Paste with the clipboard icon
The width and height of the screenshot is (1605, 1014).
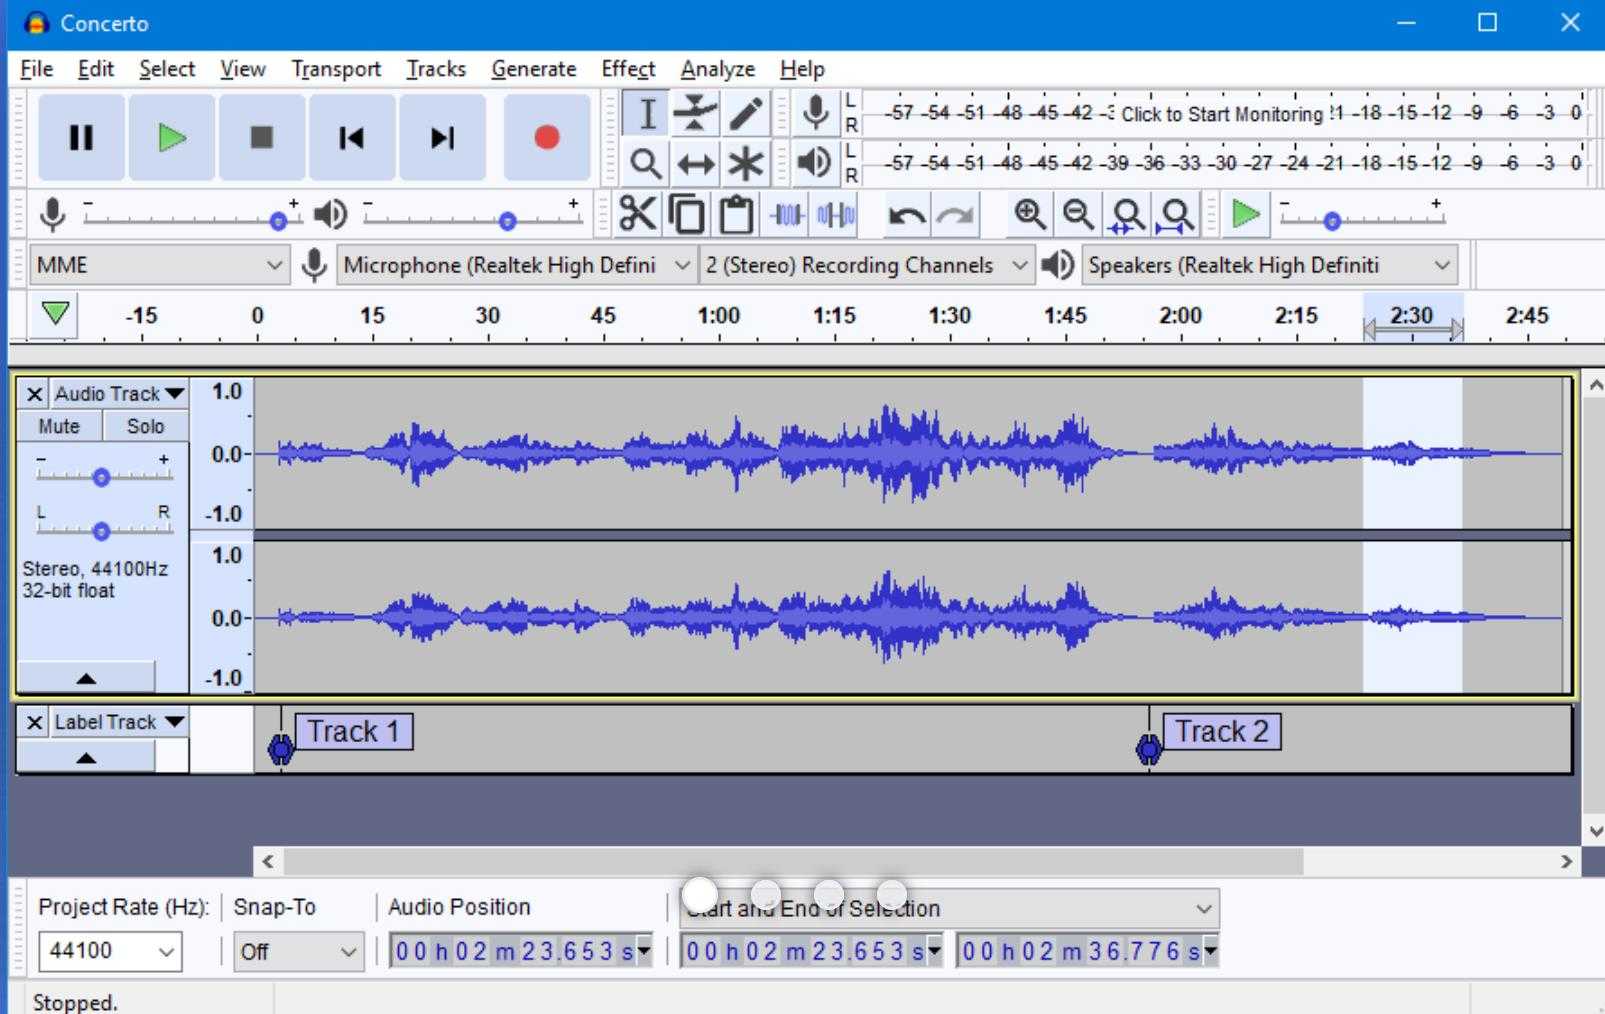point(736,214)
